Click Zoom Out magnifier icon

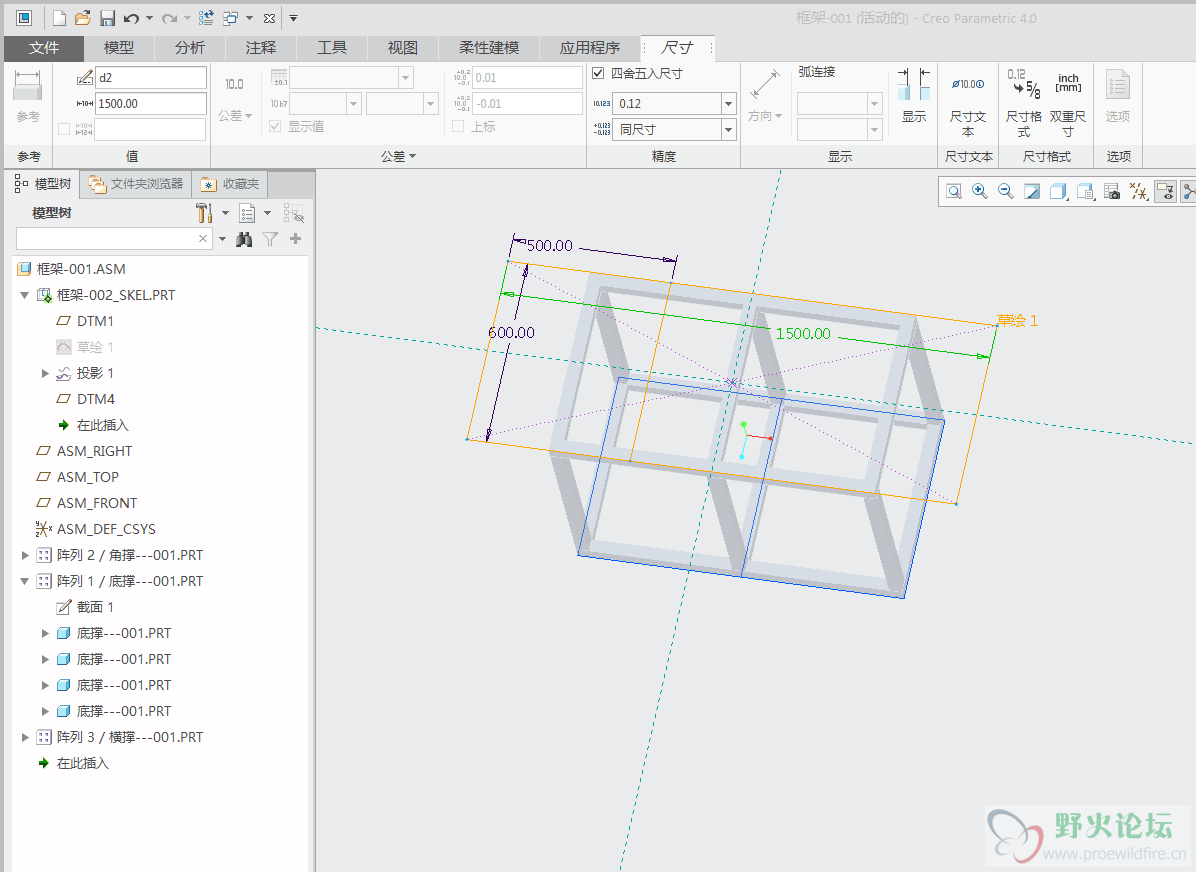1005,191
